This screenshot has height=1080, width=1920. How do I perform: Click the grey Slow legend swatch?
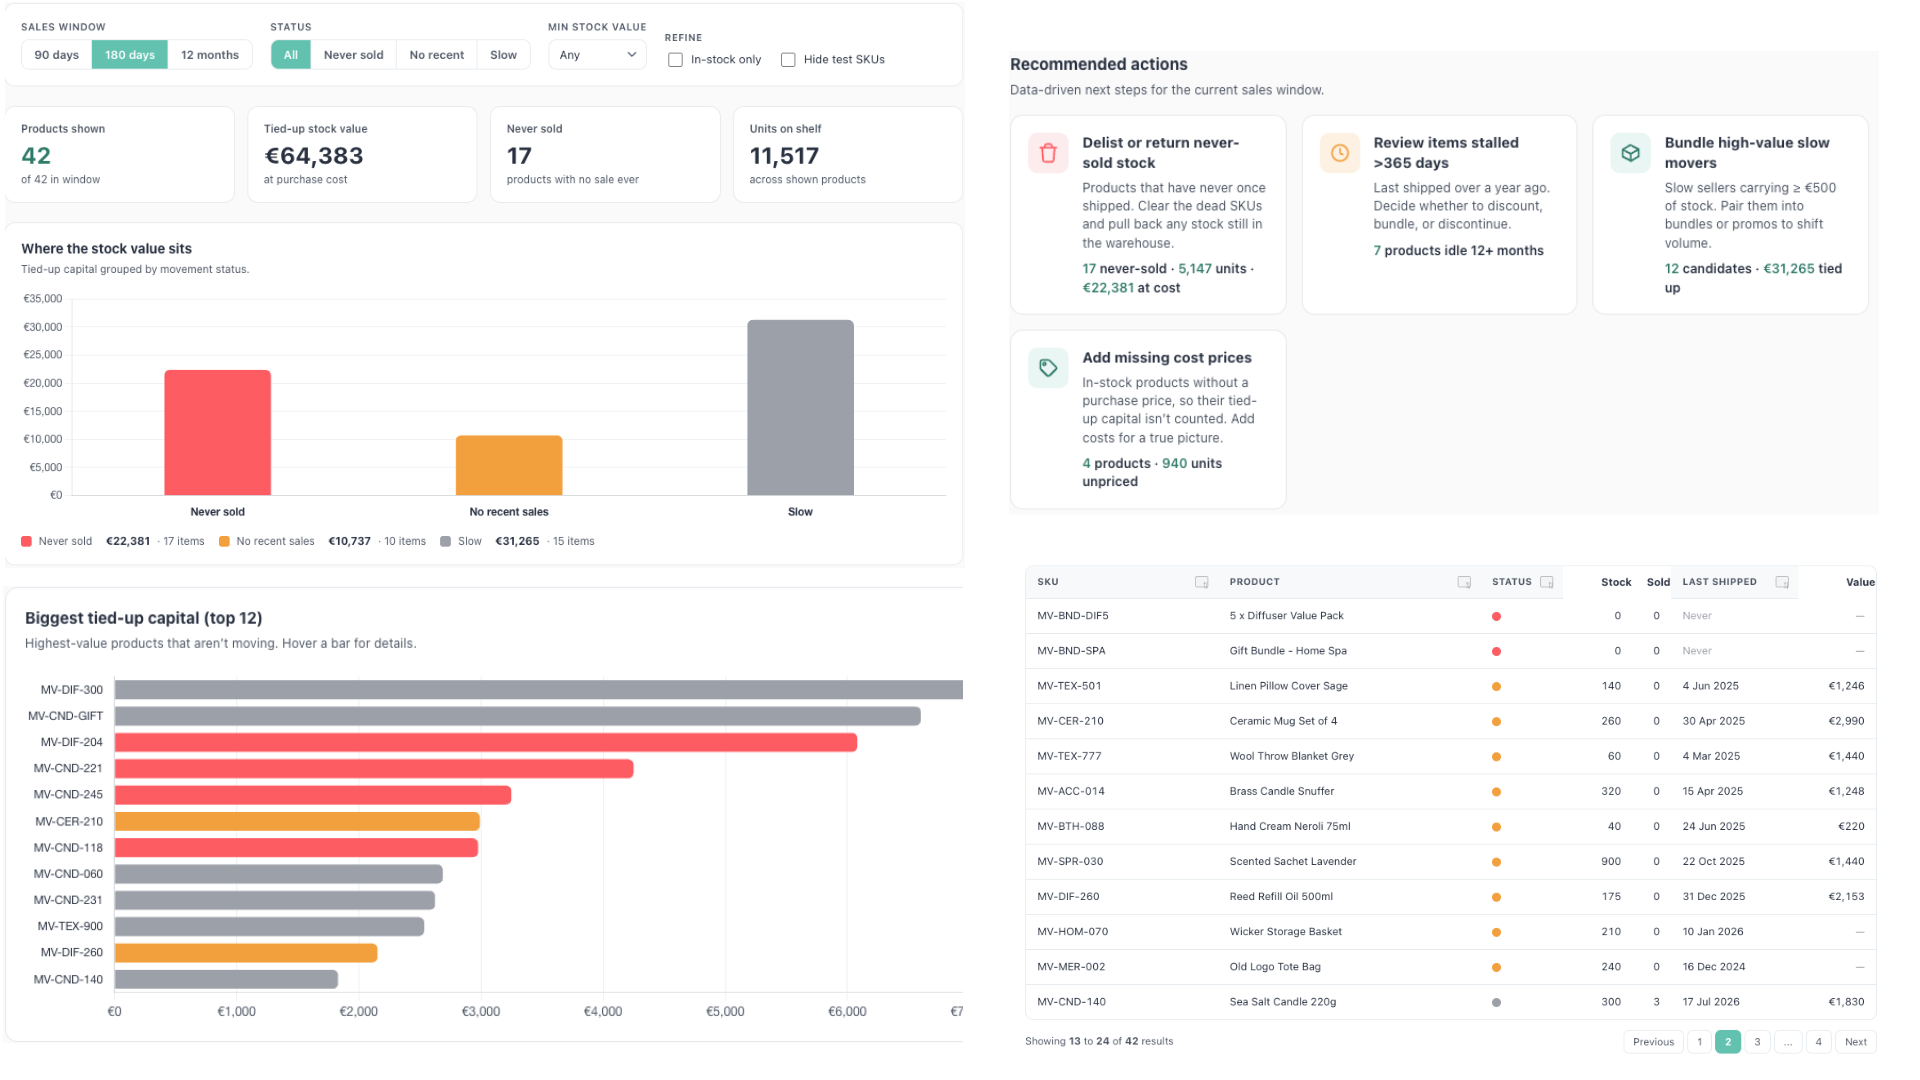446,542
